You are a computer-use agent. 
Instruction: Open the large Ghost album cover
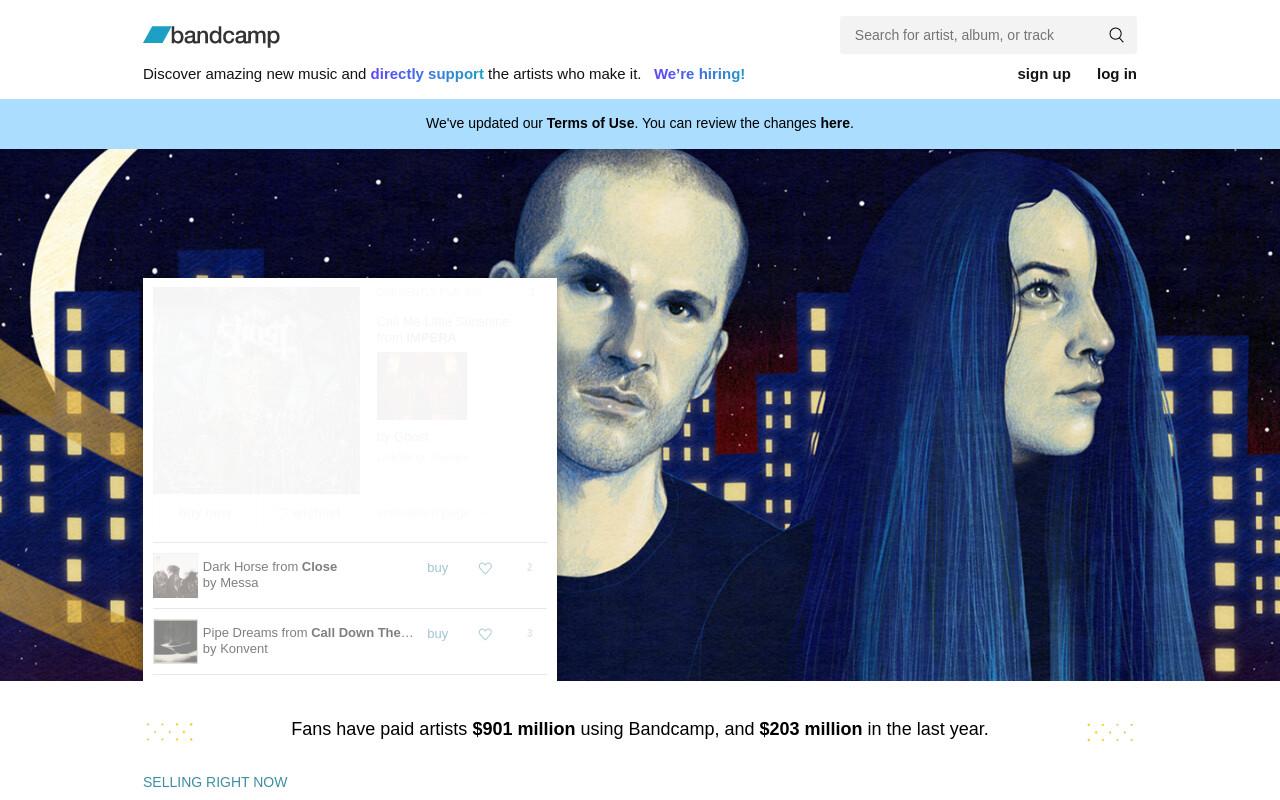[x=256, y=390]
